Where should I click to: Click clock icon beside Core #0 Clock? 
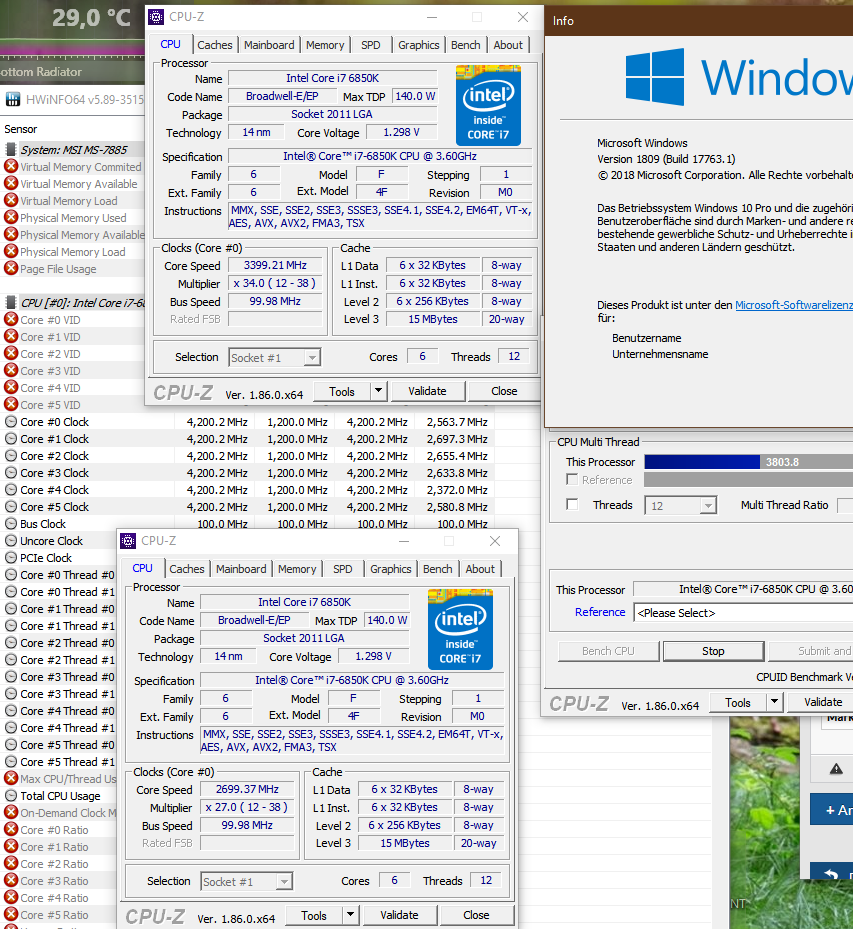[11, 422]
